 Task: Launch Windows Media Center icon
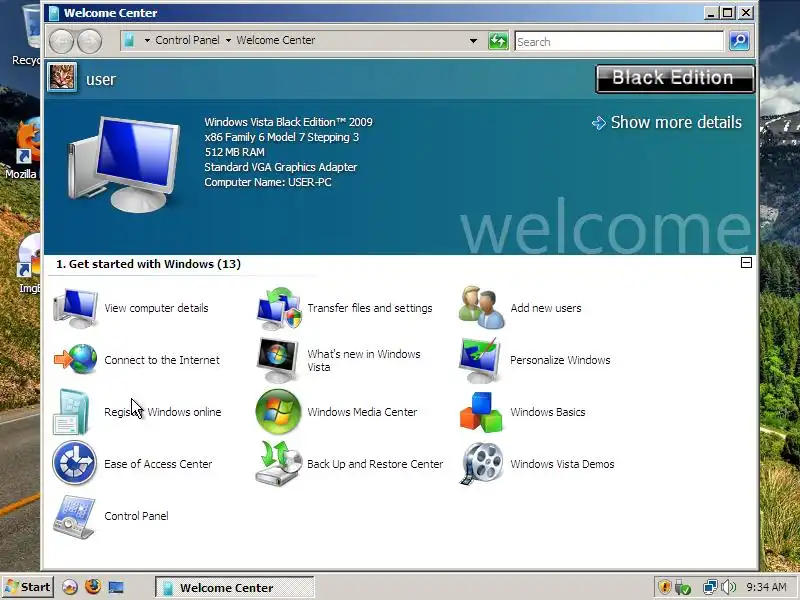click(x=278, y=412)
